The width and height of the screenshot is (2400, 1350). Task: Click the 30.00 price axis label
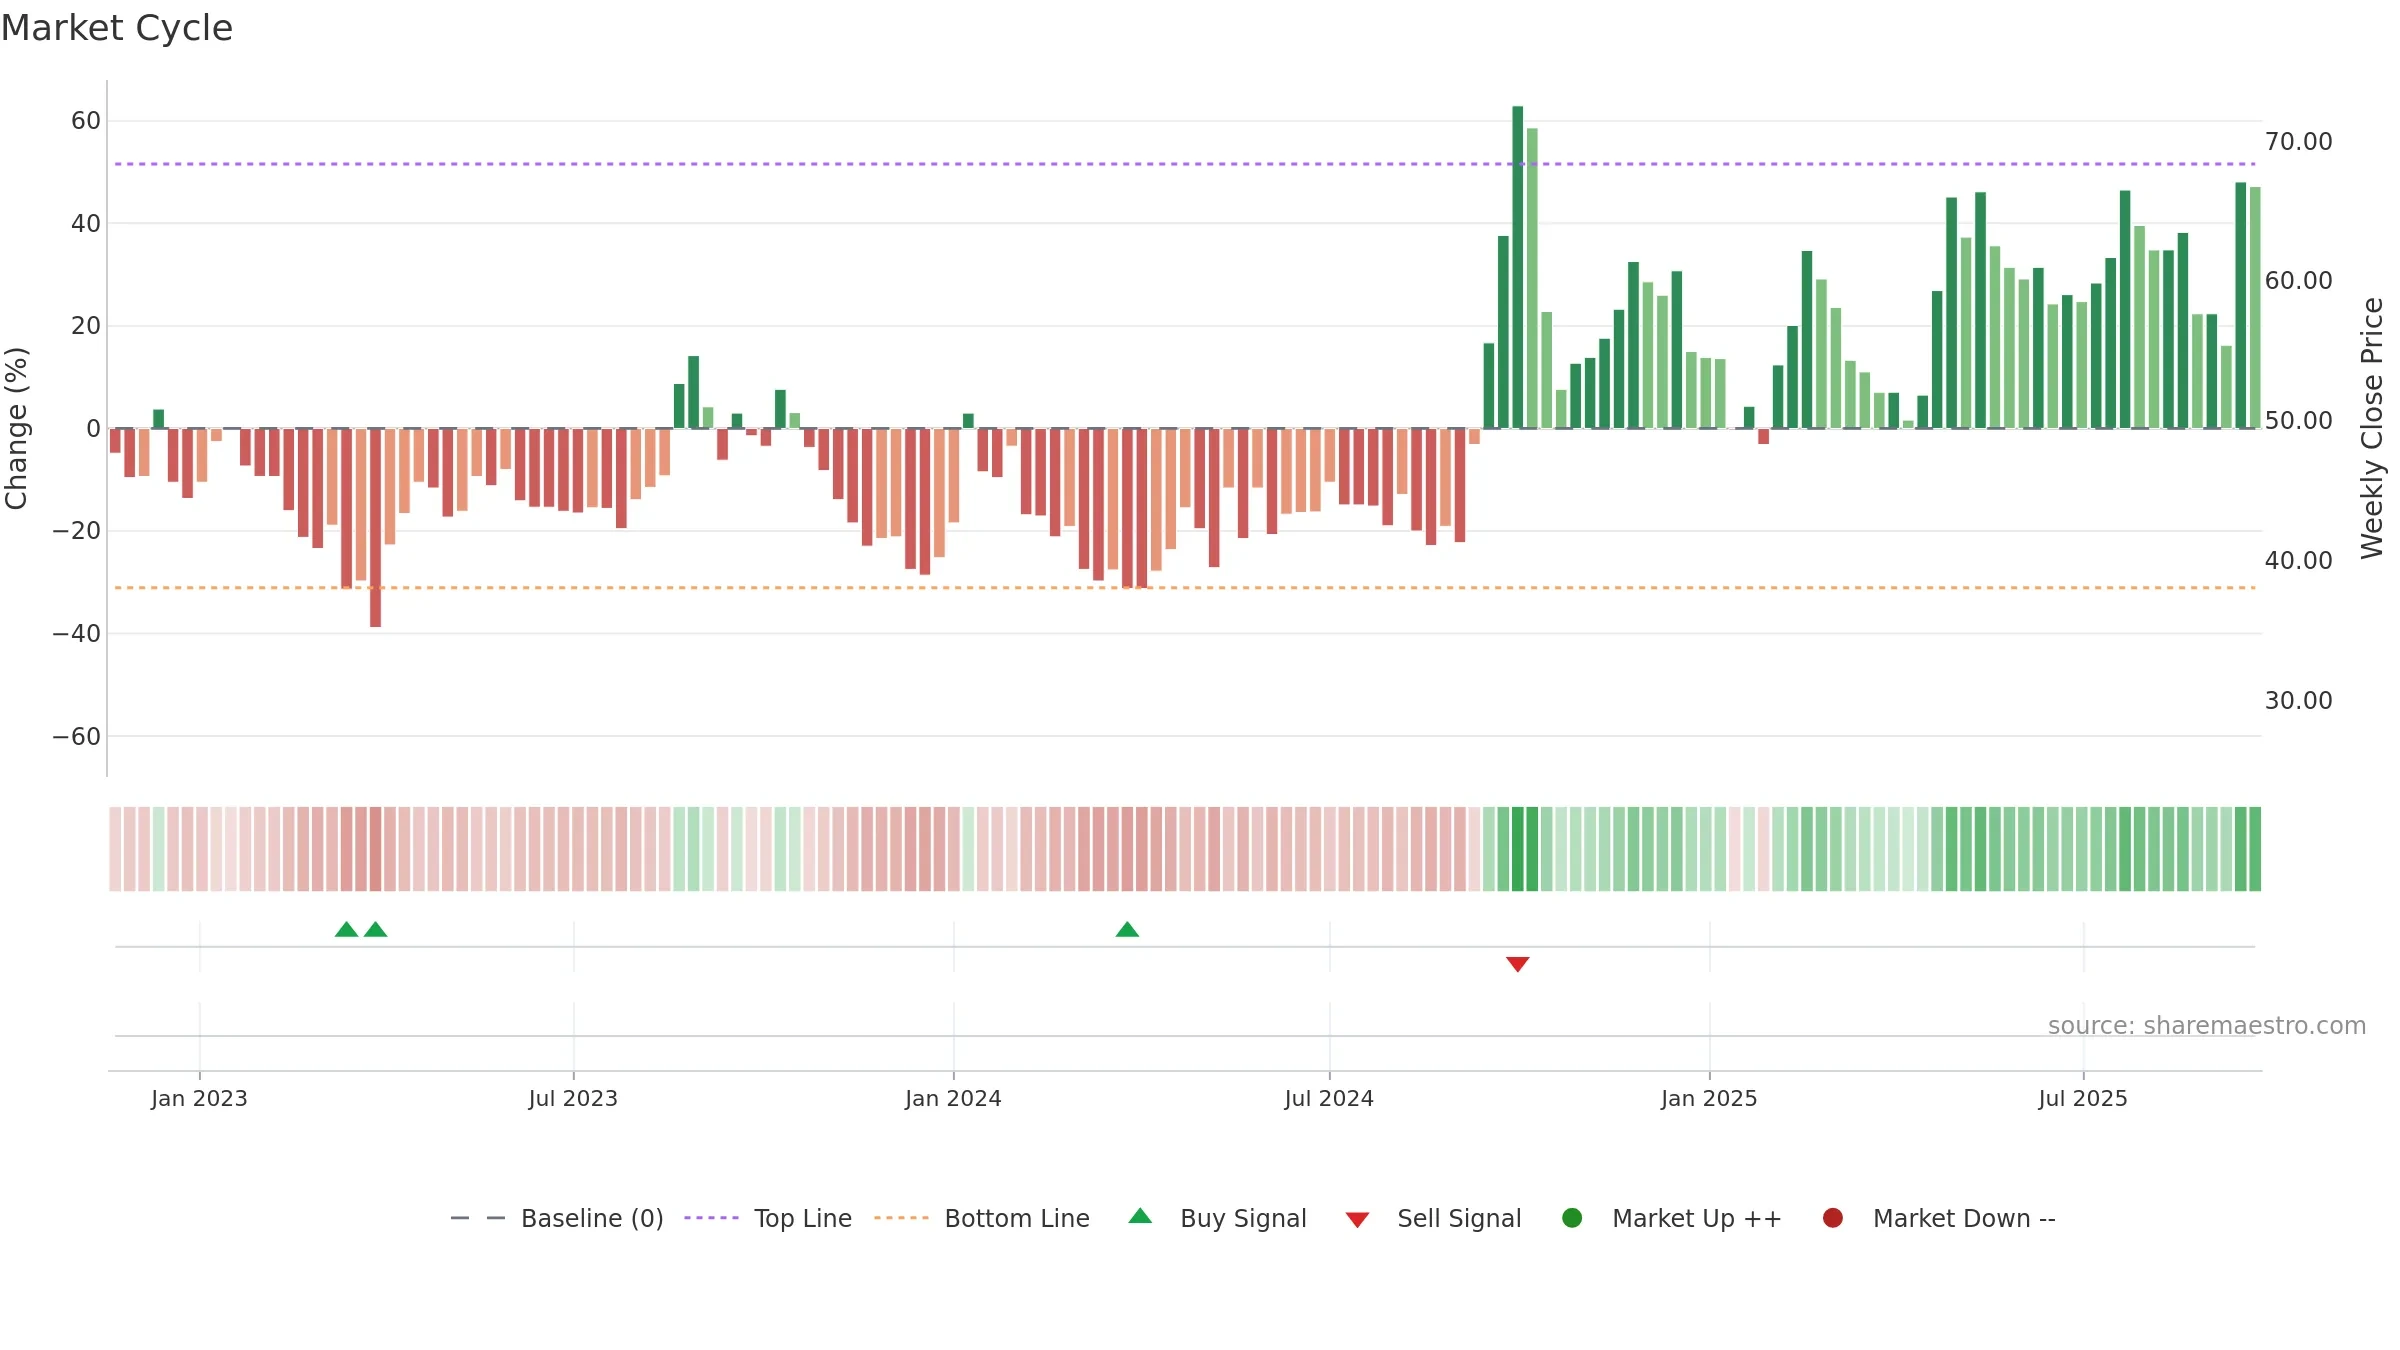tap(2298, 700)
